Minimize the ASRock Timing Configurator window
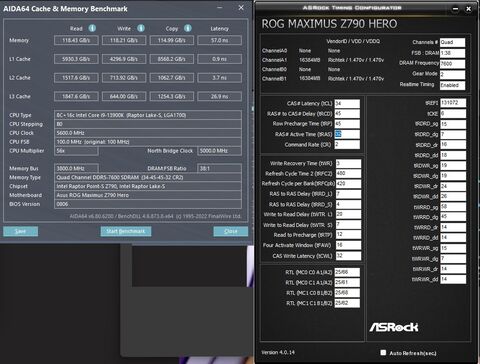The image size is (480, 364). pos(456,9)
